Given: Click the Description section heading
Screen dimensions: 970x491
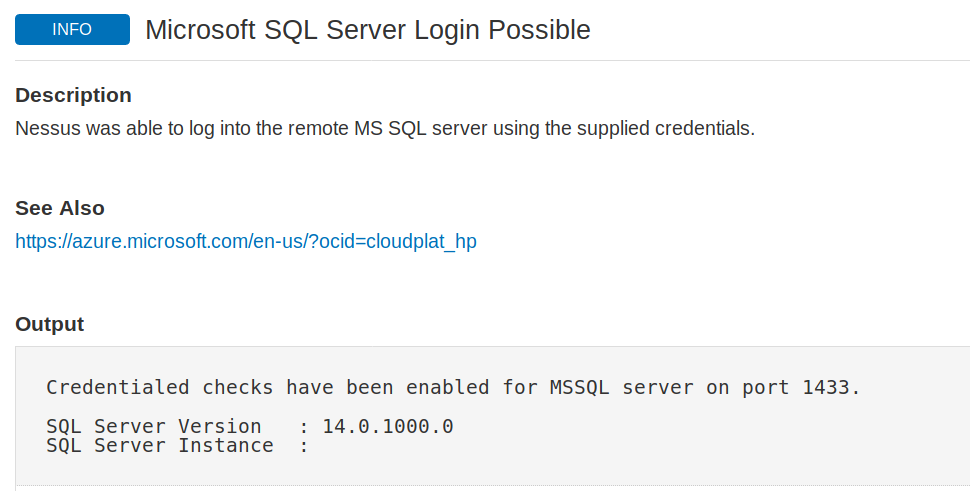Looking at the screenshot, I should coord(73,95).
